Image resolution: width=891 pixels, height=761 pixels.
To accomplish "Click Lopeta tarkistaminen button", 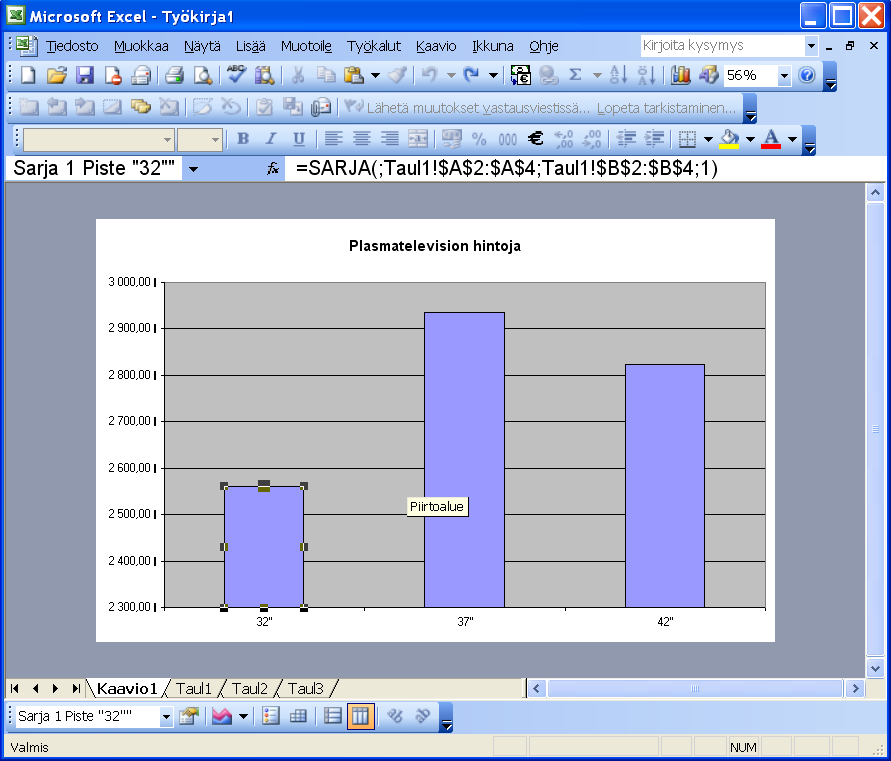I will point(666,107).
